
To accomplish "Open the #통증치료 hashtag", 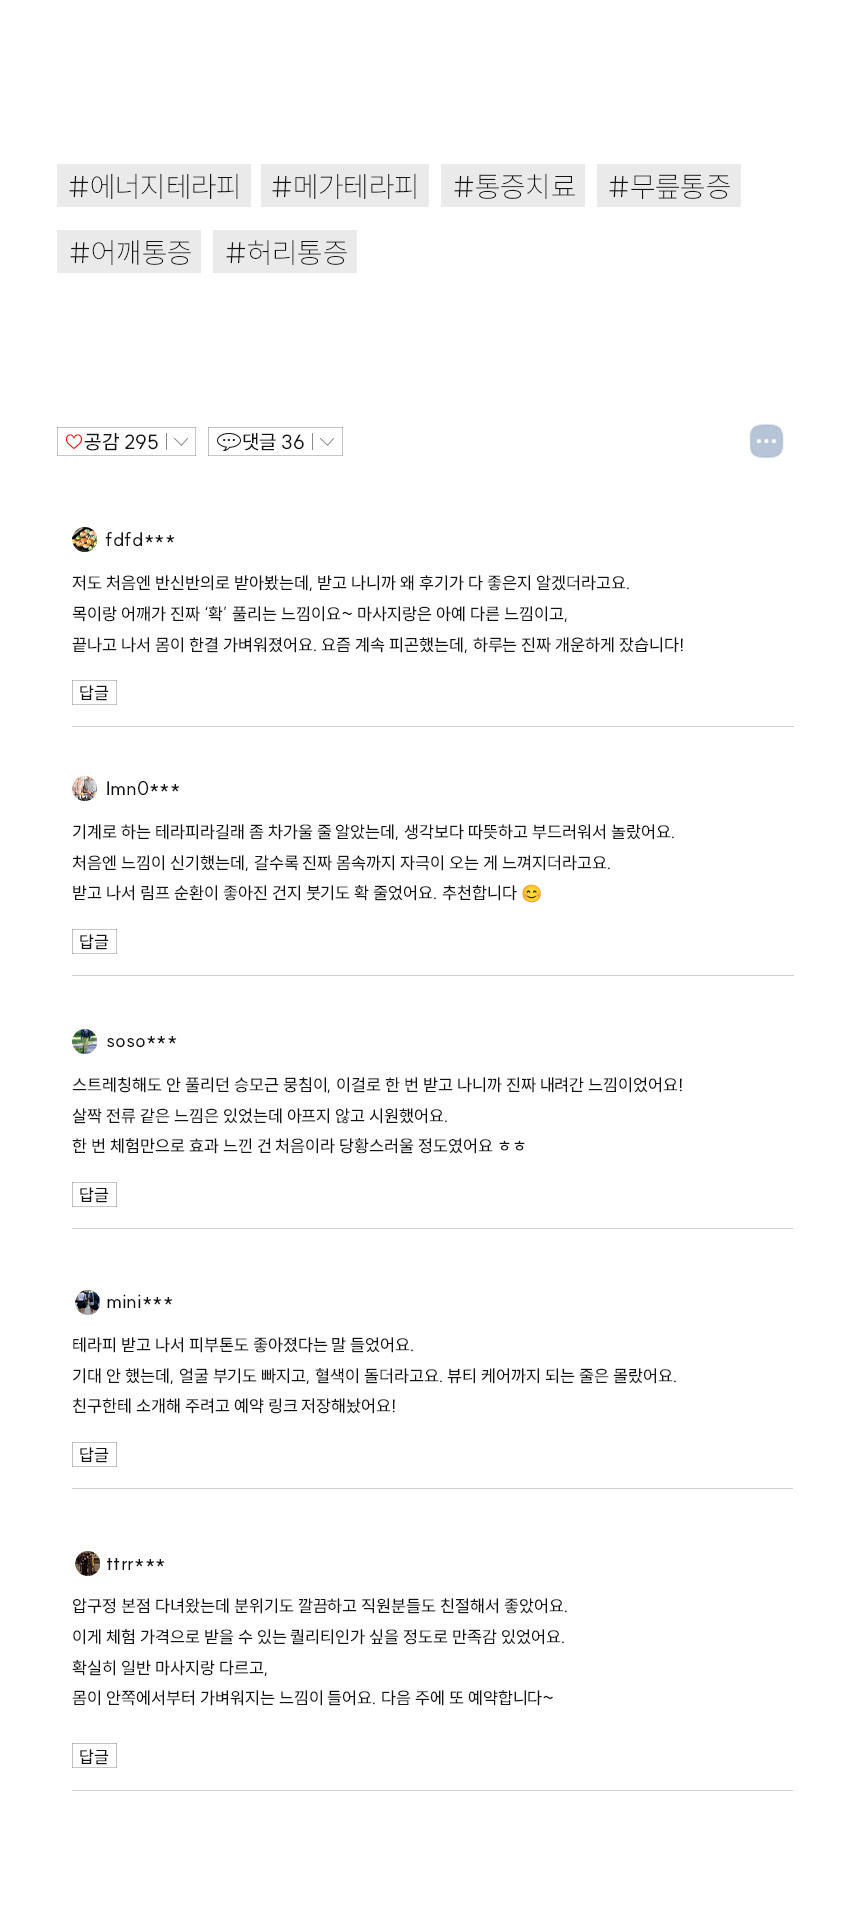I will click(x=513, y=186).
